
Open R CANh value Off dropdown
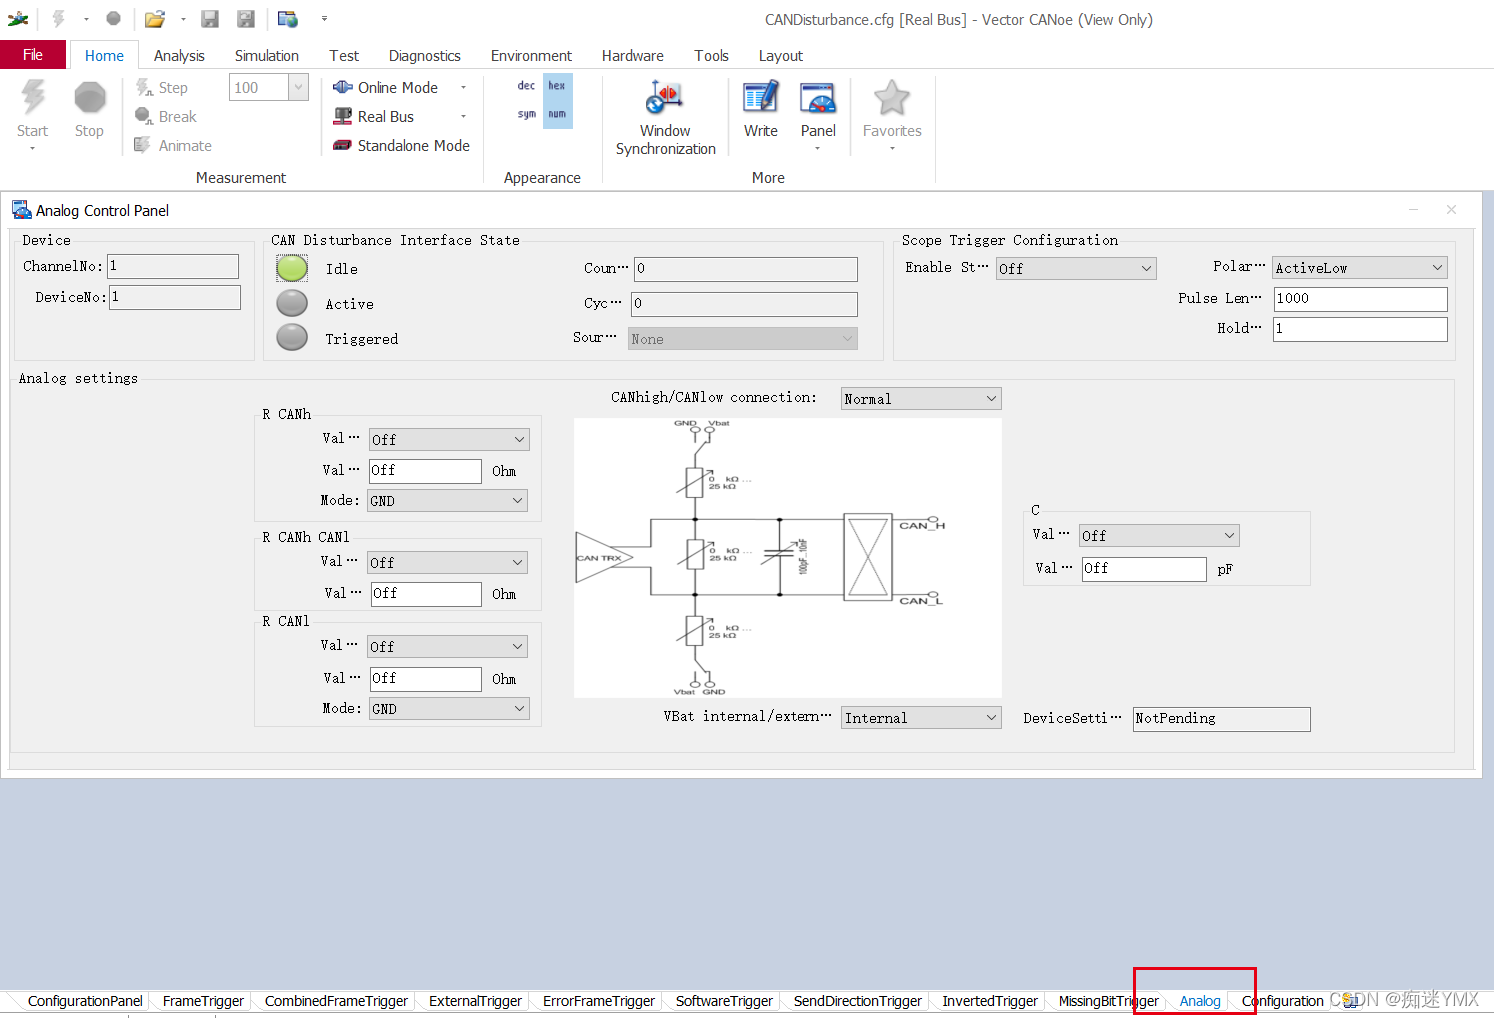(448, 439)
